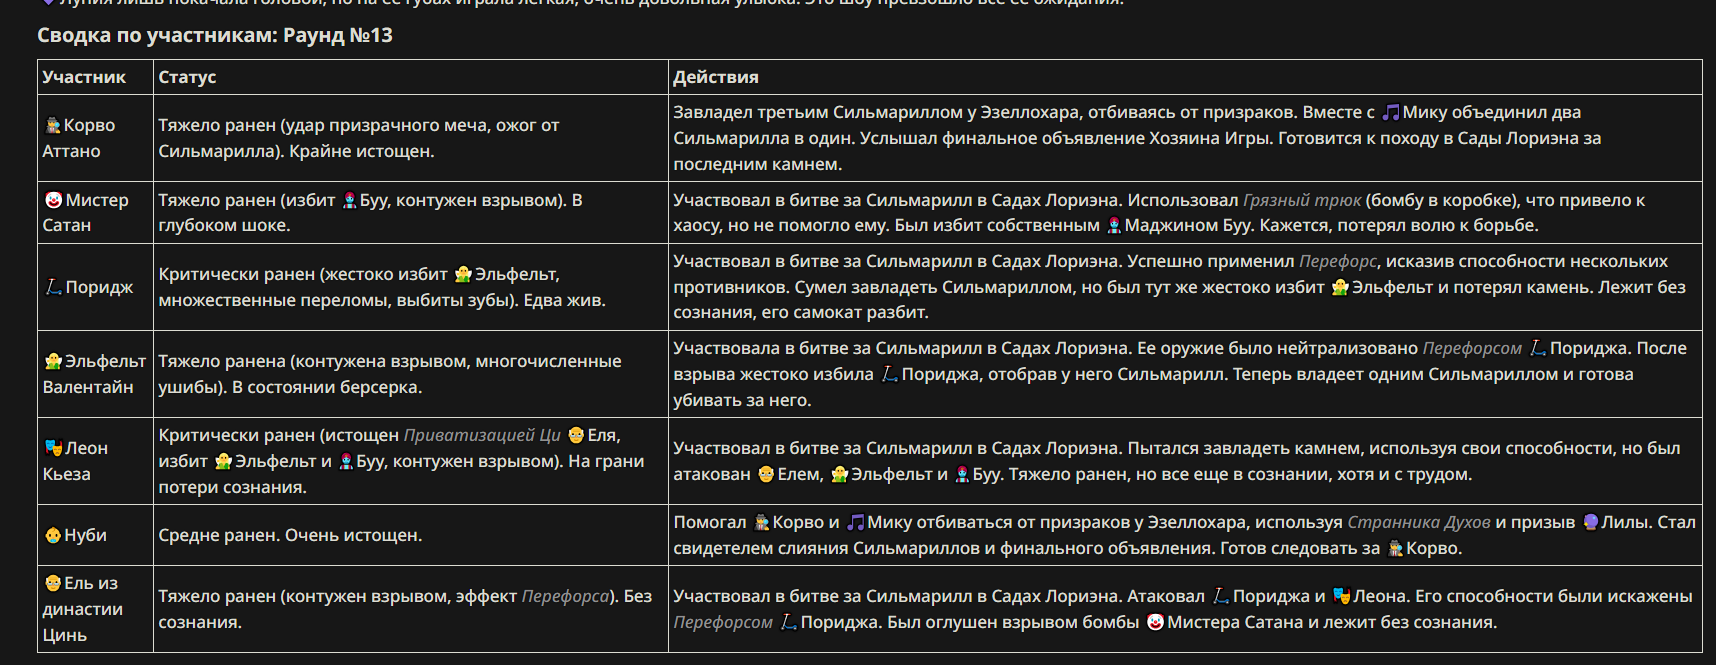Image resolution: width=1716 pixels, height=665 pixels.
Task: Click the emoji beside Ель из династии Цинь
Action: (x=53, y=583)
